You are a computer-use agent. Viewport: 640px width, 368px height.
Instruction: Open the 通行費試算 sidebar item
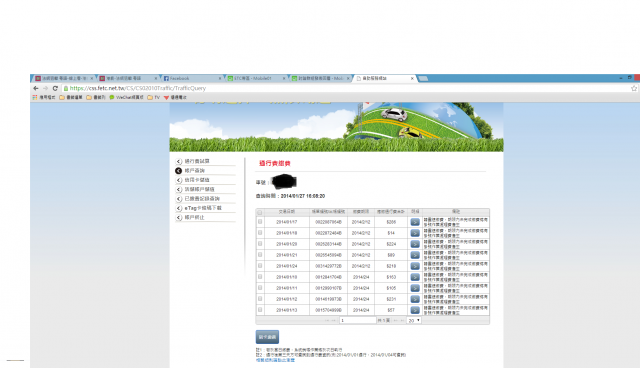tap(197, 161)
